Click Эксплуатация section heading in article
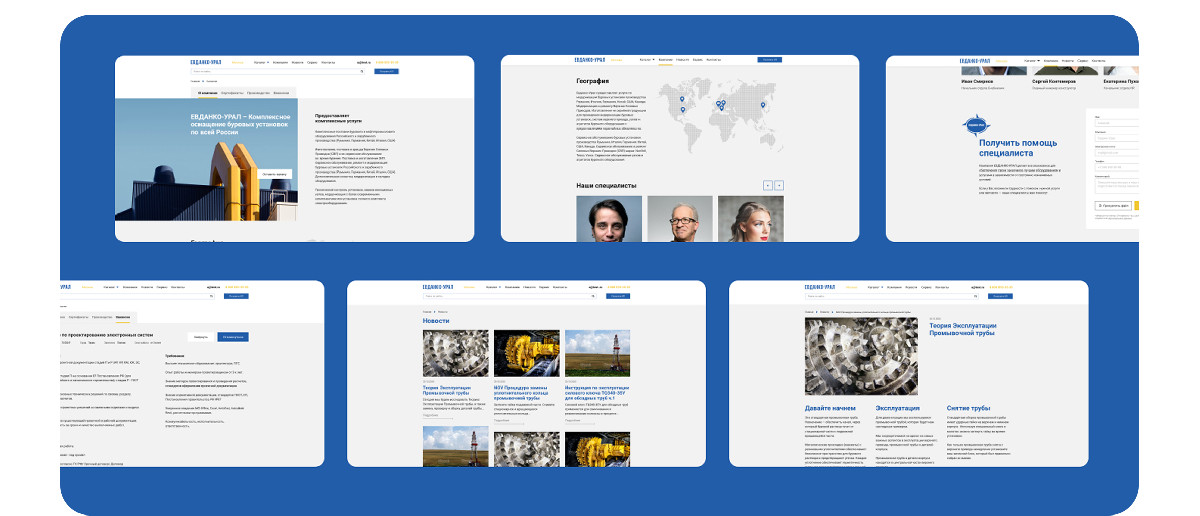The width and height of the screenshot is (1200, 516). 898,408
